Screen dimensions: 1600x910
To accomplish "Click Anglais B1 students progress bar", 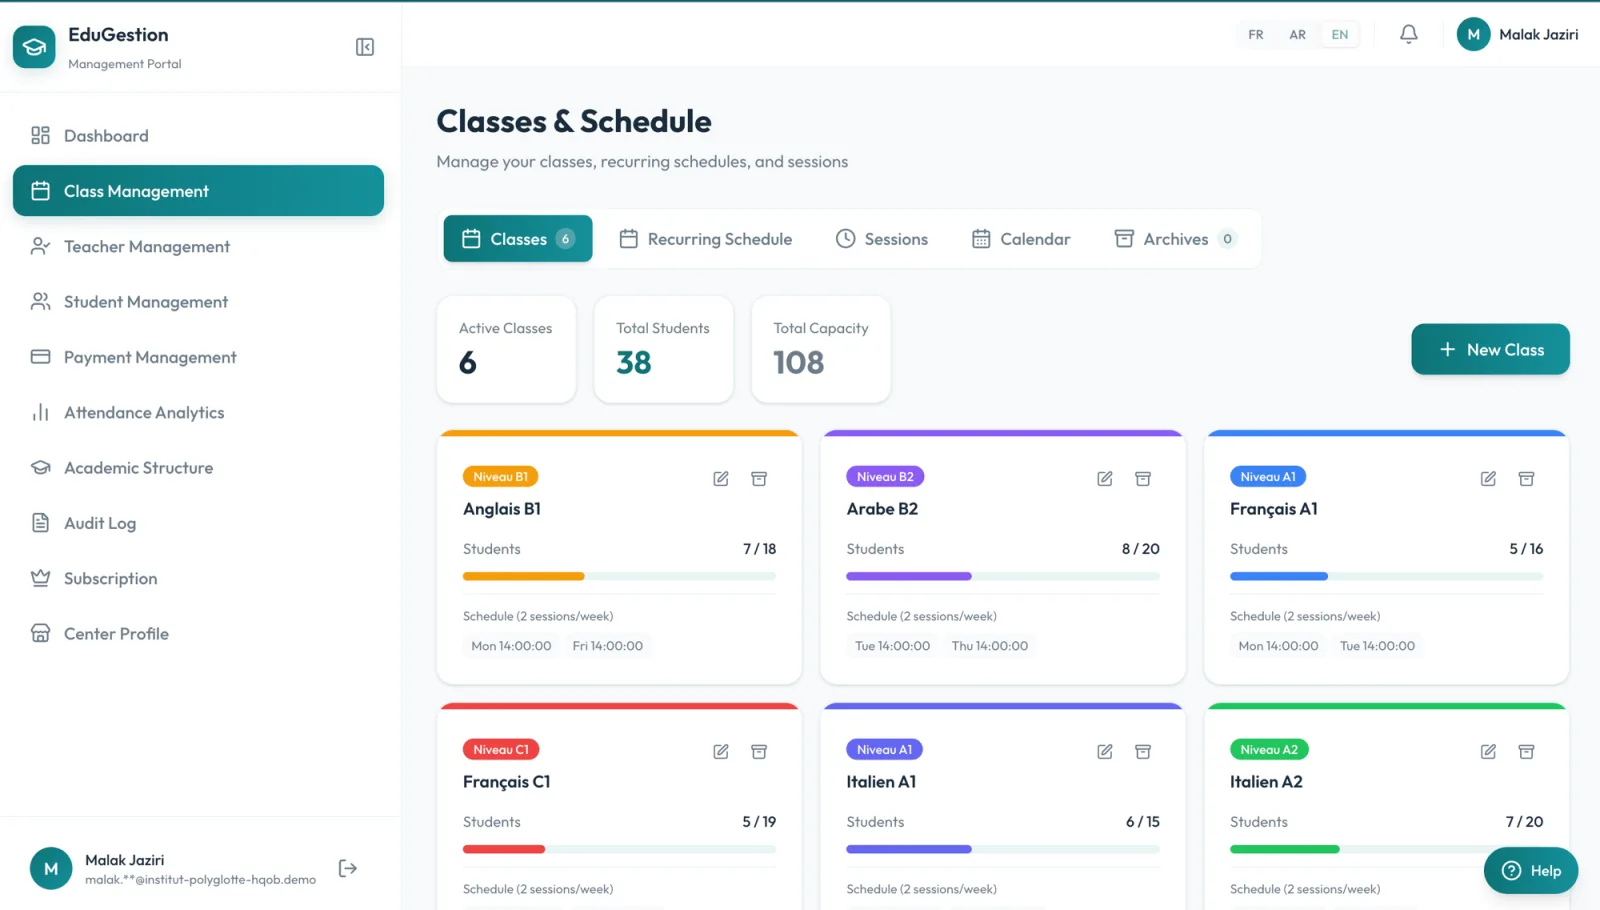I will click(619, 576).
